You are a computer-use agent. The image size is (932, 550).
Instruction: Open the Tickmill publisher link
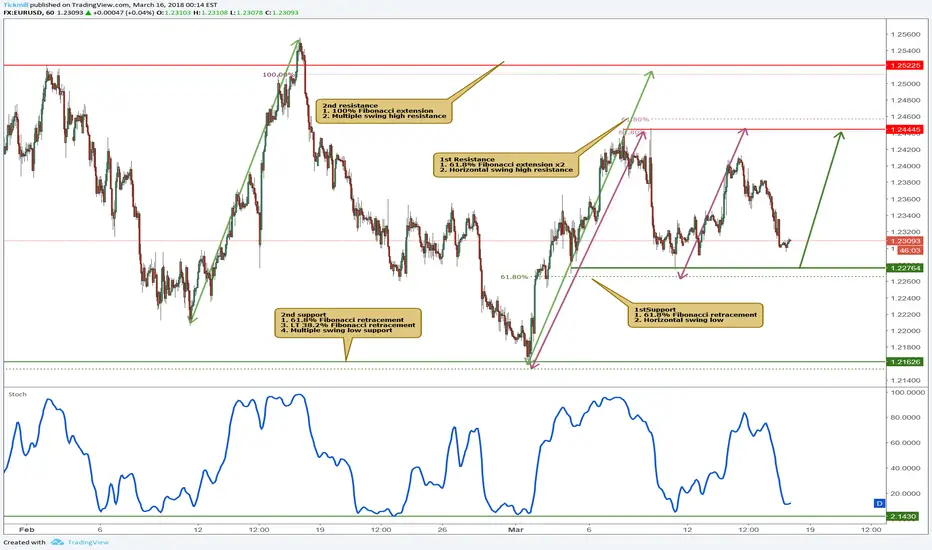point(15,5)
